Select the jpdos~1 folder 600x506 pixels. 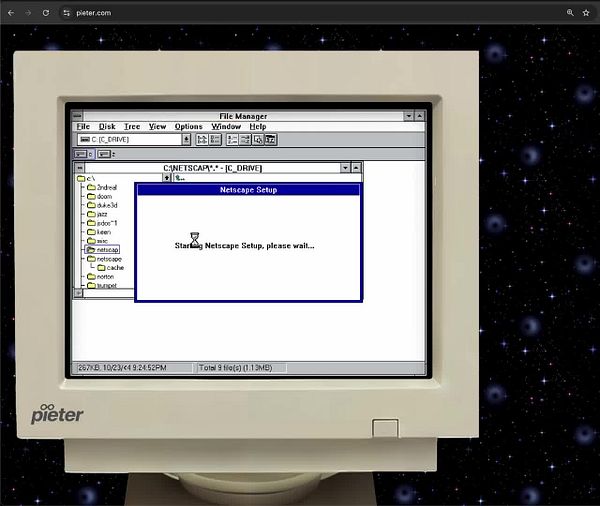click(x=103, y=223)
